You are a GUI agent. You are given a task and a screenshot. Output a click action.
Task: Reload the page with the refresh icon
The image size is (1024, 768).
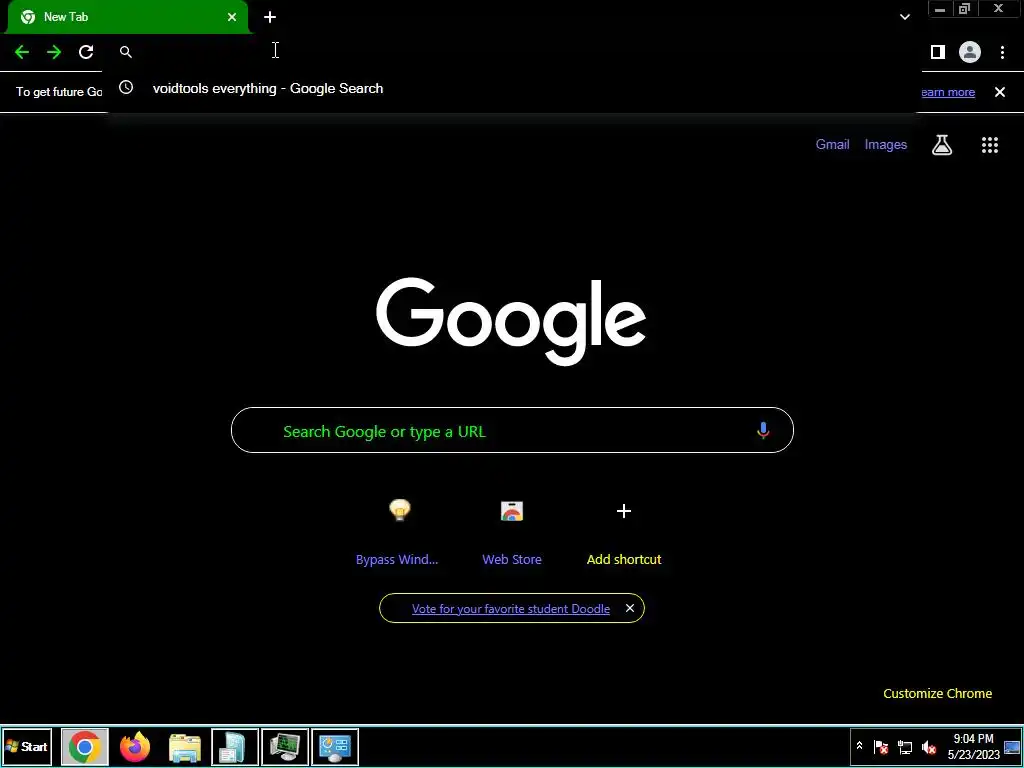coord(86,52)
